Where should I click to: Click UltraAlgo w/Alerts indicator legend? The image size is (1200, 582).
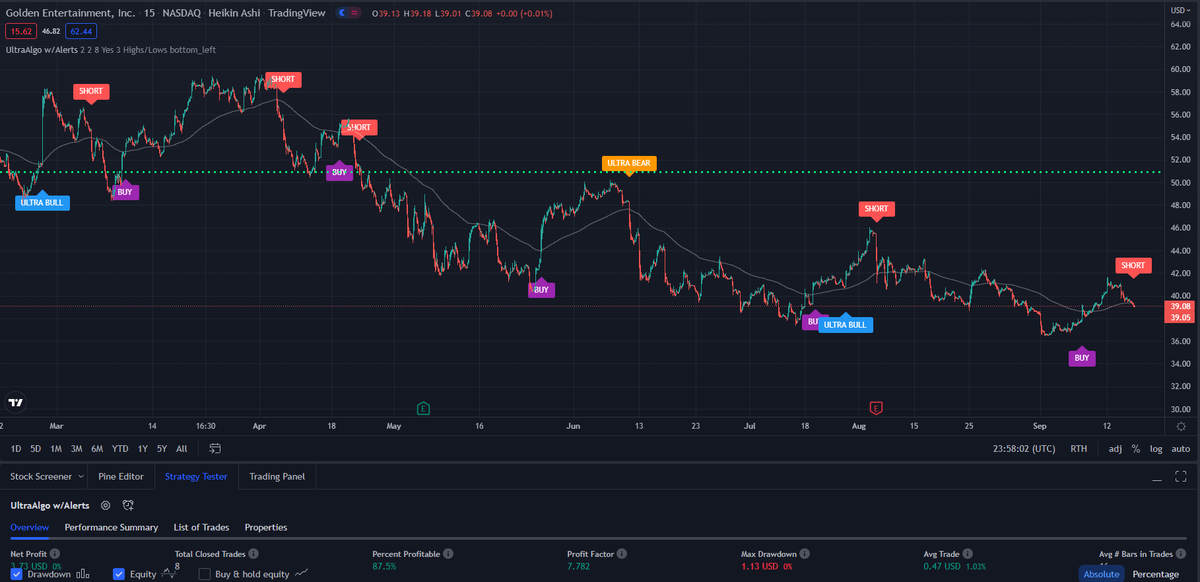coord(110,49)
